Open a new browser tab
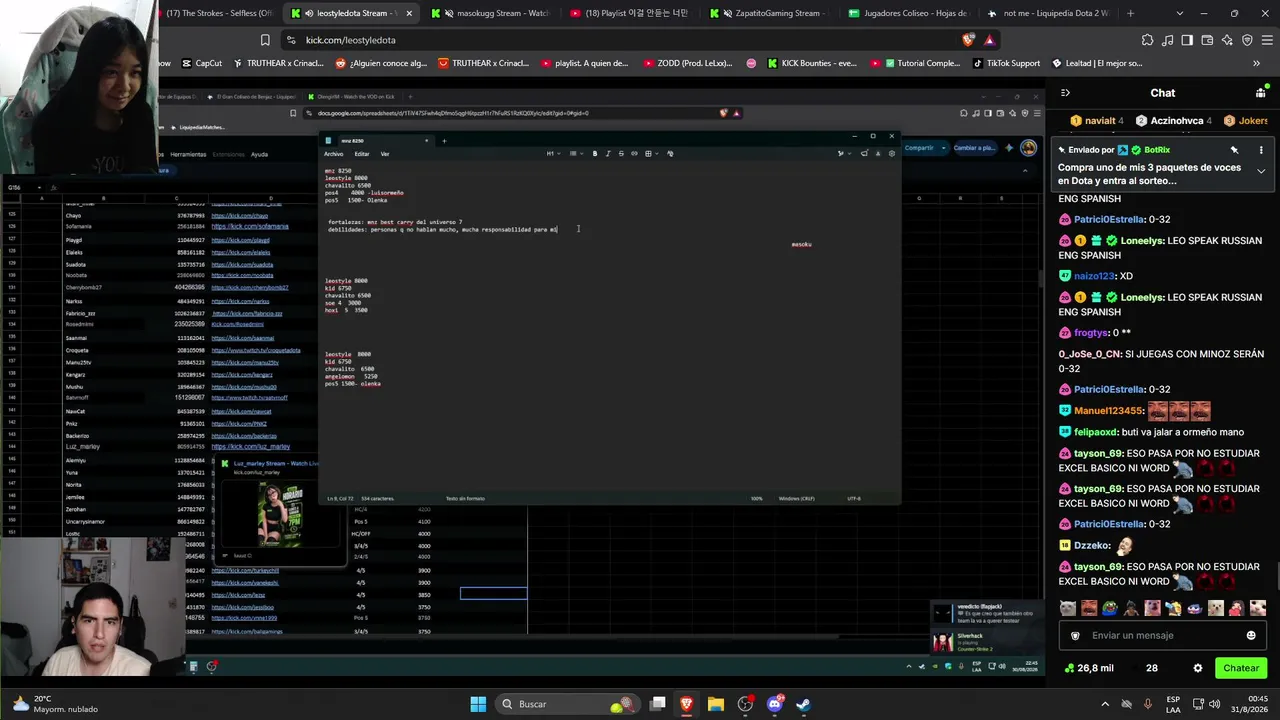This screenshot has width=1280, height=720. 1130,13
